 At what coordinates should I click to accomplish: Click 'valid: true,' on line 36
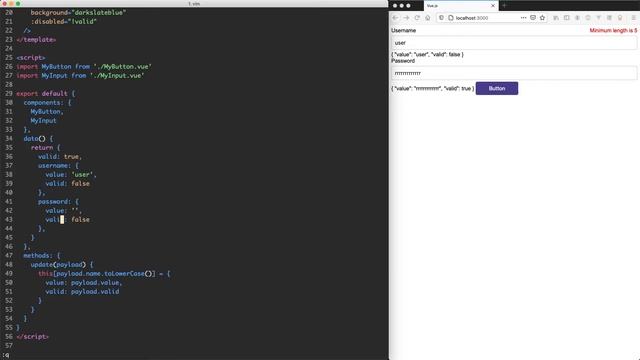[x=60, y=156]
